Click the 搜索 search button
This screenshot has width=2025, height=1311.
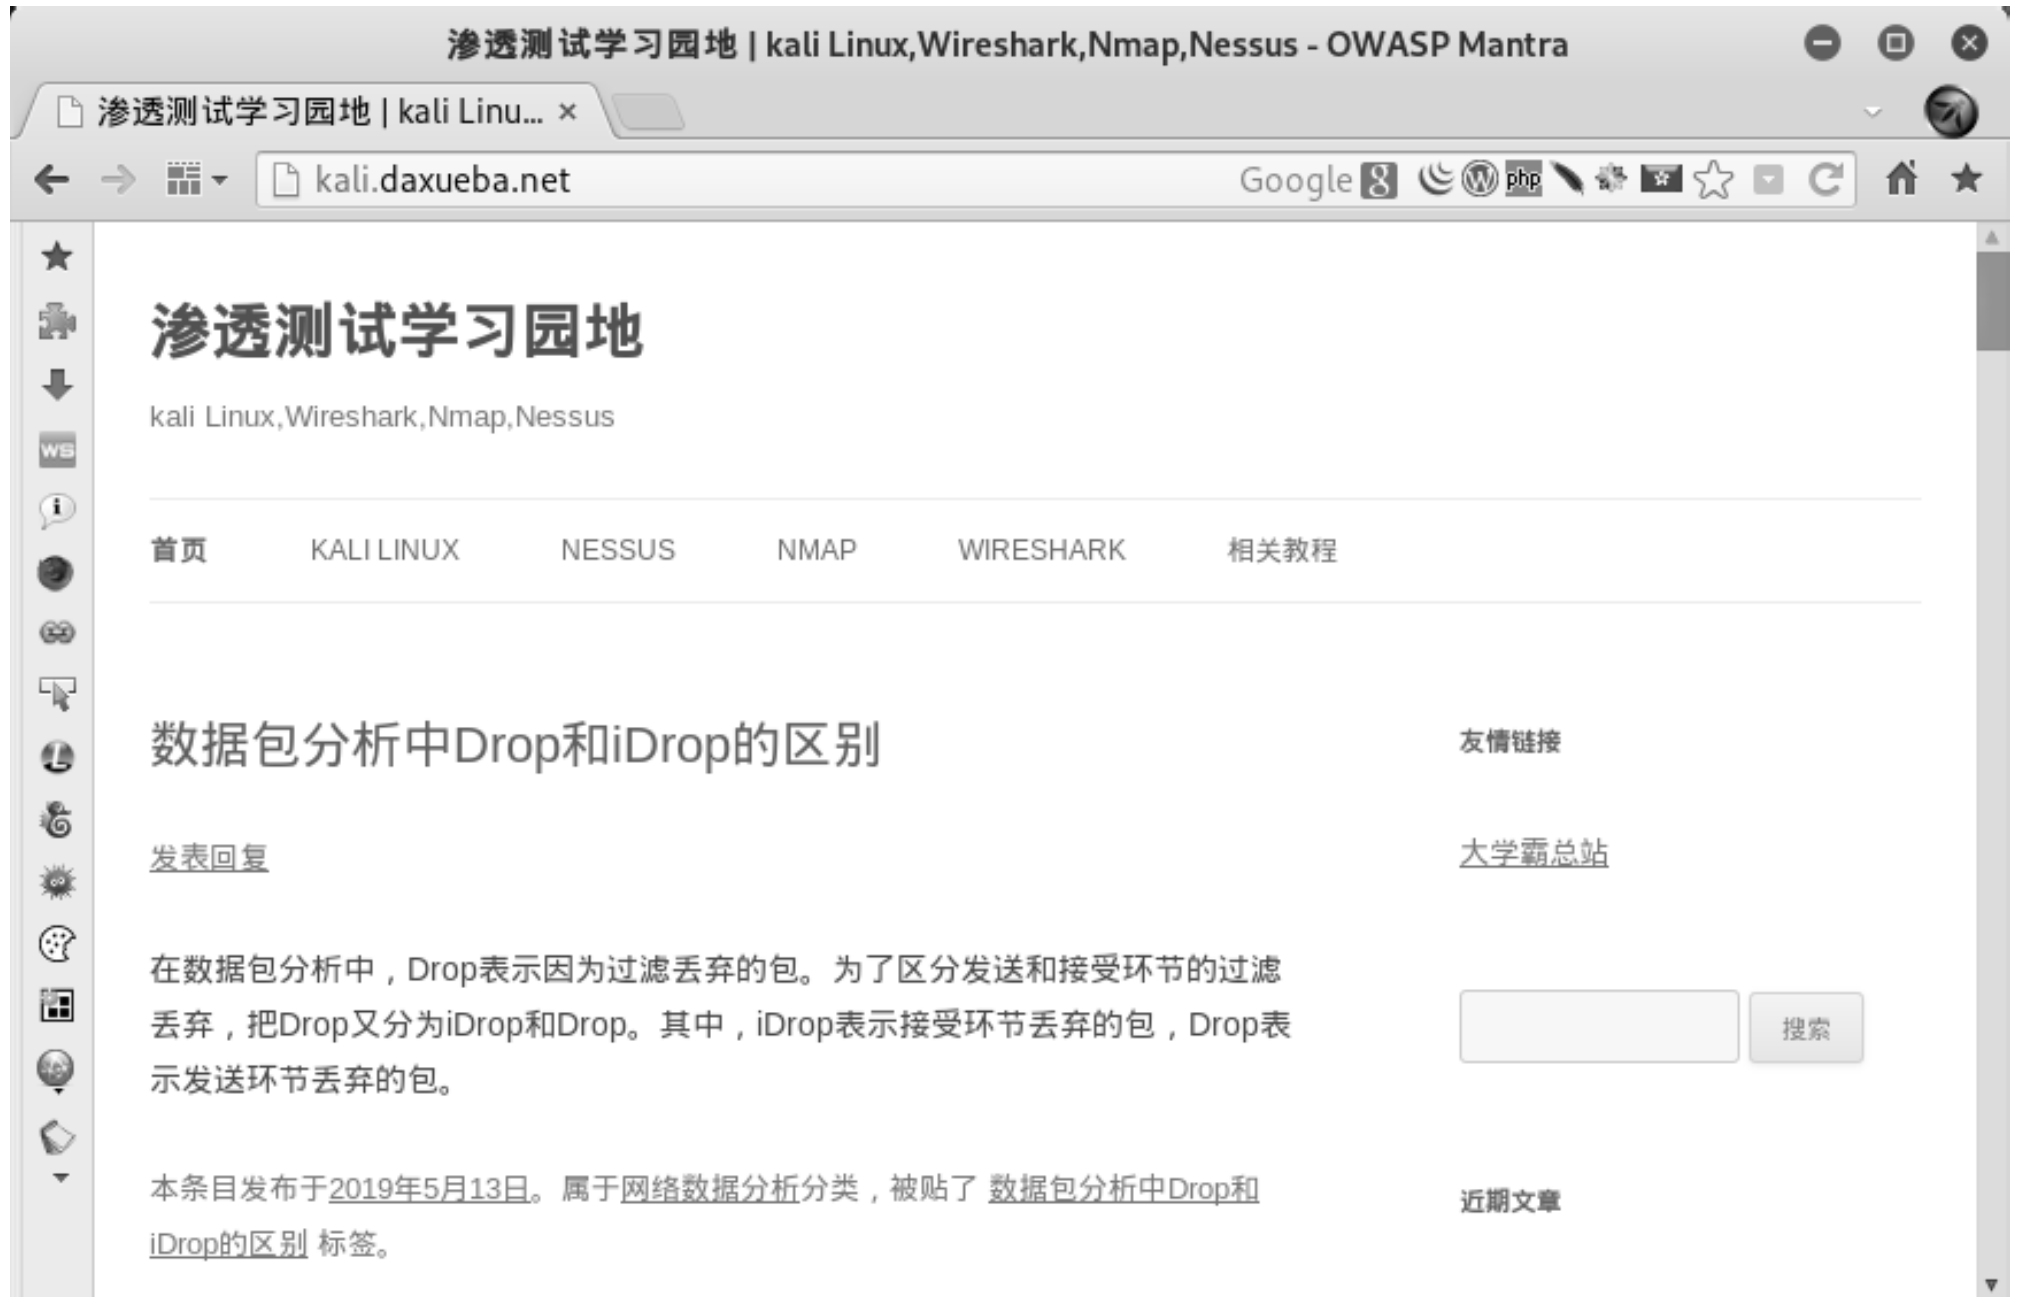point(1806,1027)
